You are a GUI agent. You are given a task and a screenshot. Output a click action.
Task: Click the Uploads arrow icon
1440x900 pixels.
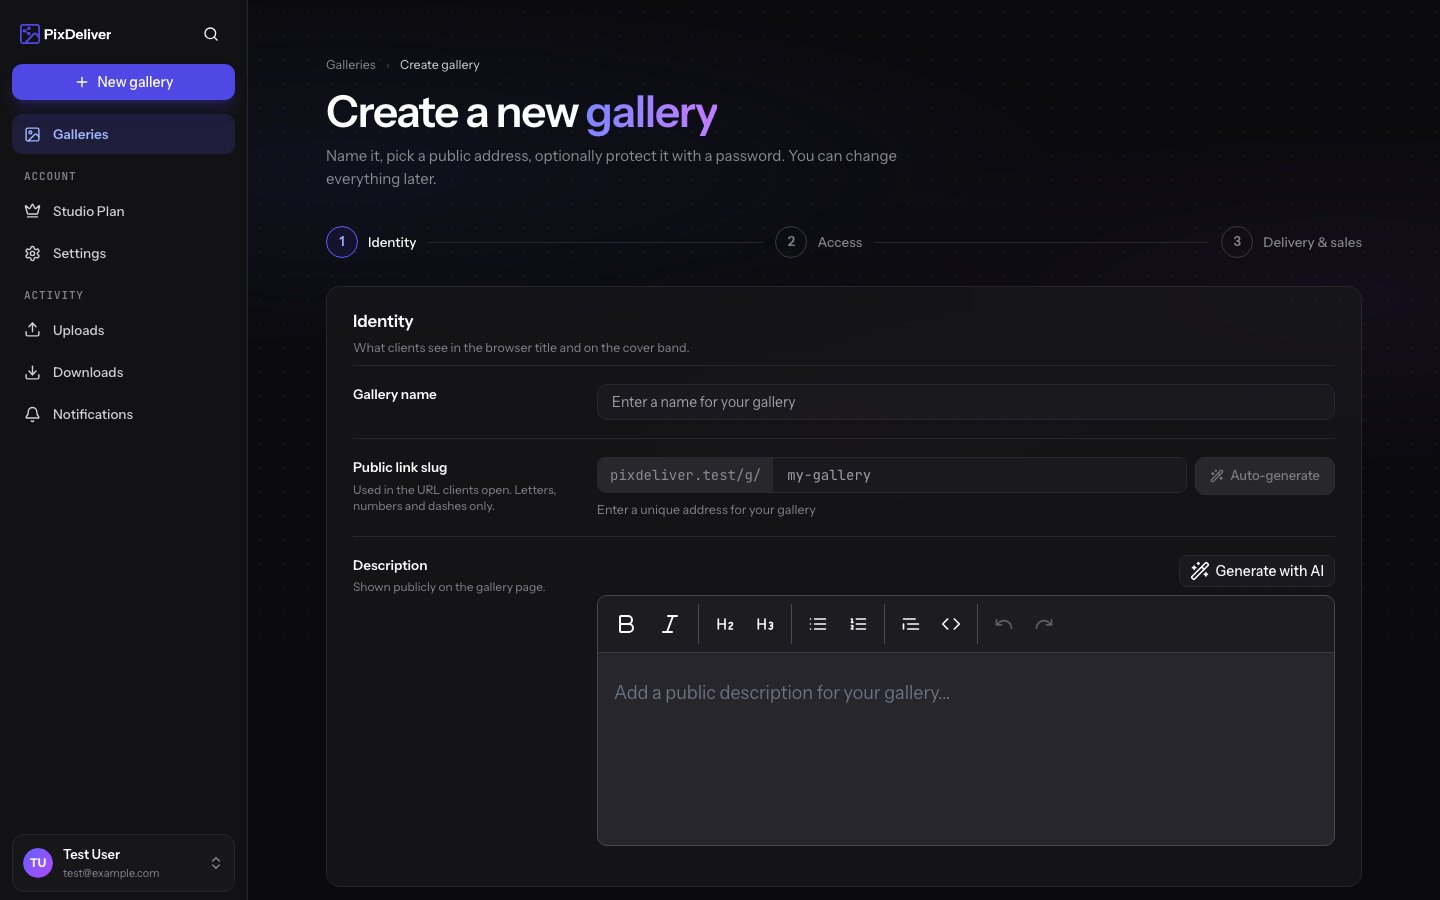point(33,330)
